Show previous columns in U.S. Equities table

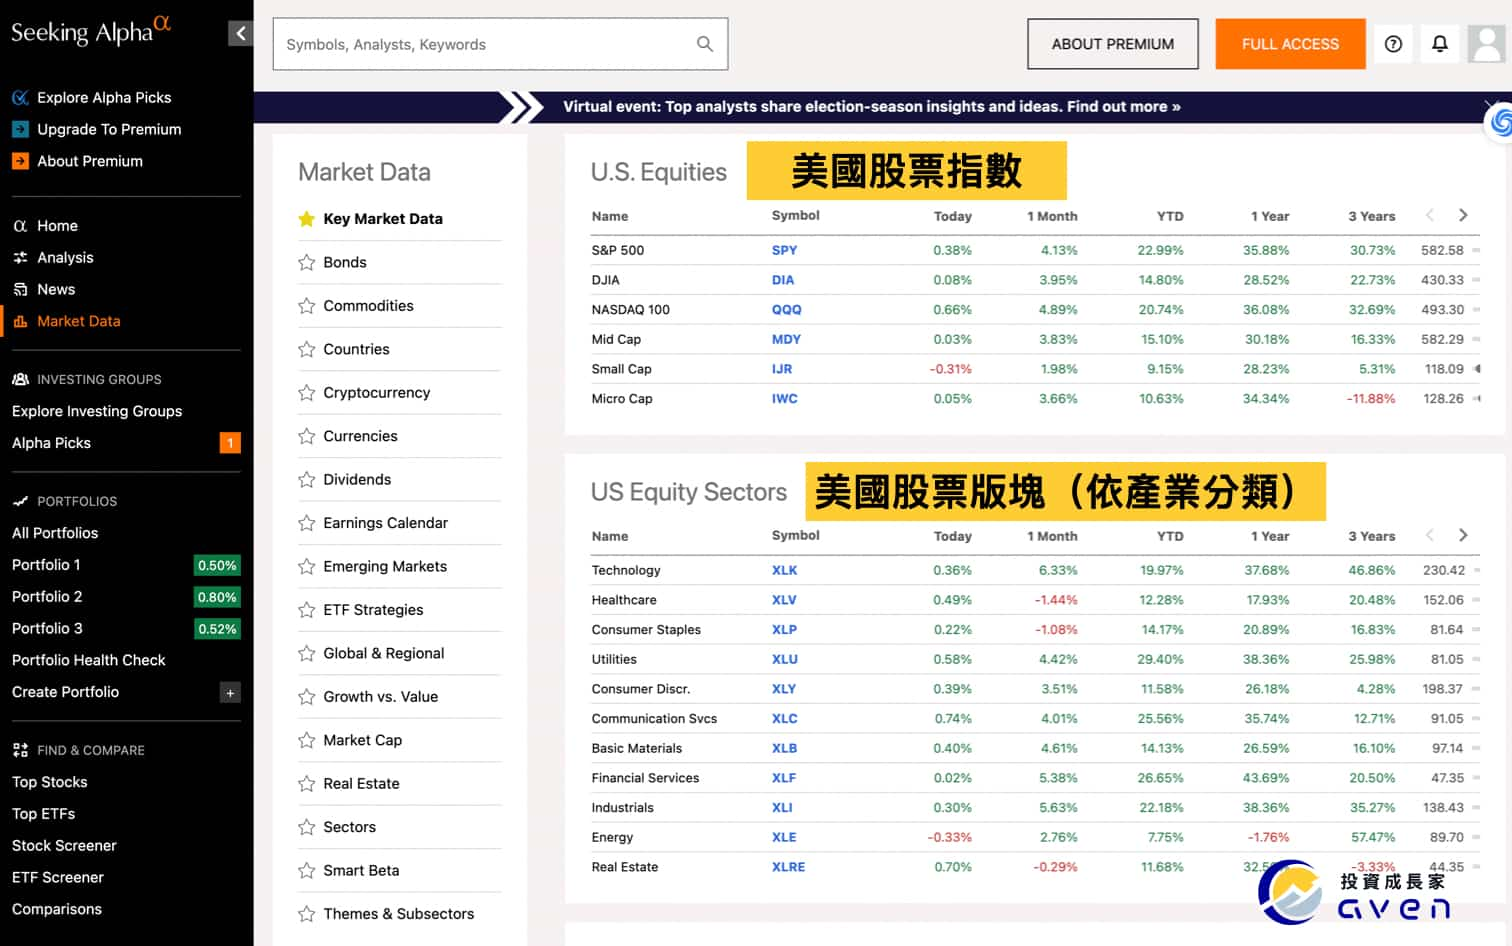[1430, 215]
